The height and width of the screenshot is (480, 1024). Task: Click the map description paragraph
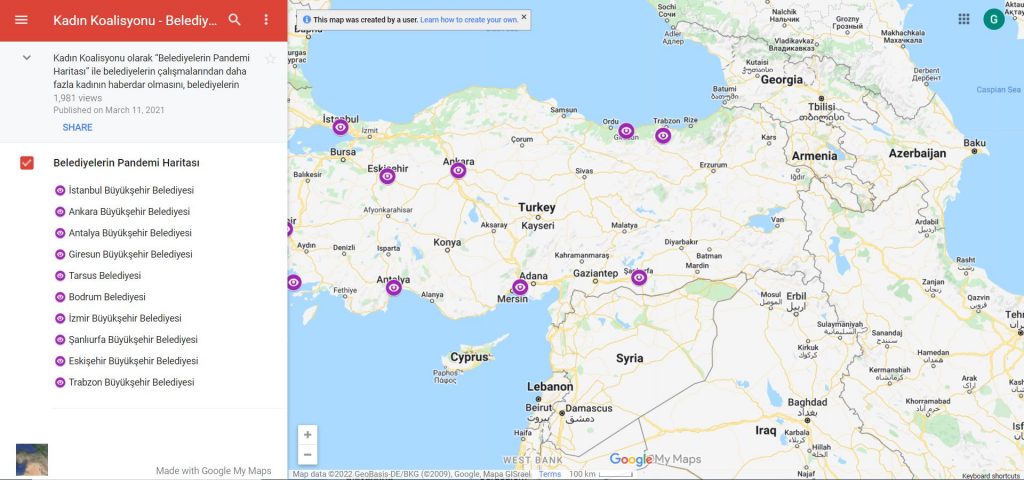coord(152,71)
